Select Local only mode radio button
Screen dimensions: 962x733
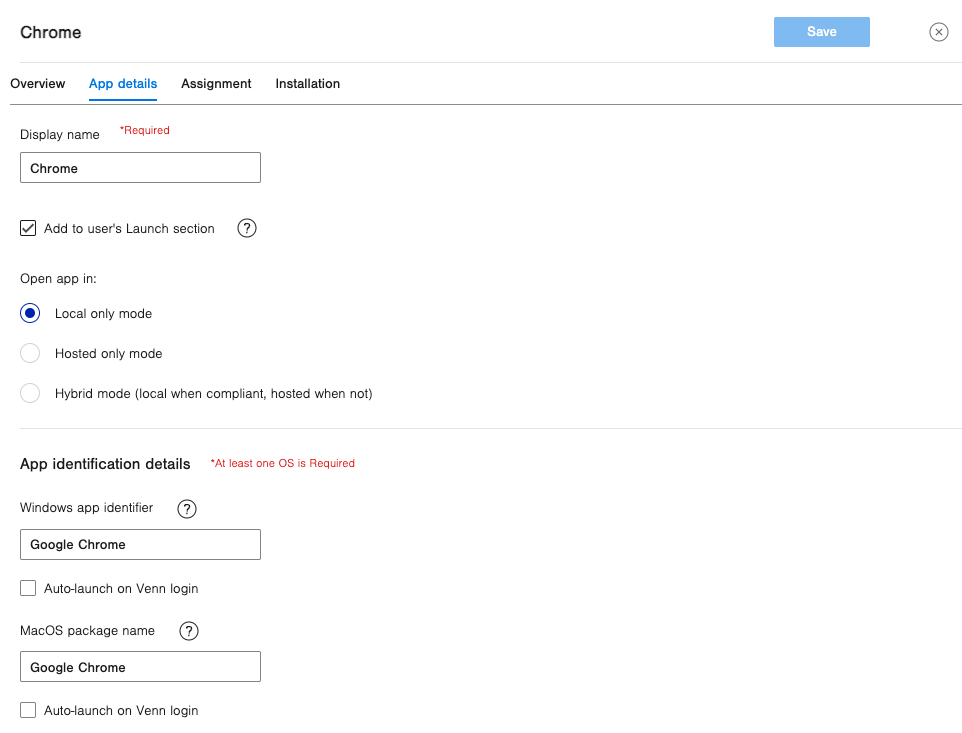pyautogui.click(x=30, y=313)
